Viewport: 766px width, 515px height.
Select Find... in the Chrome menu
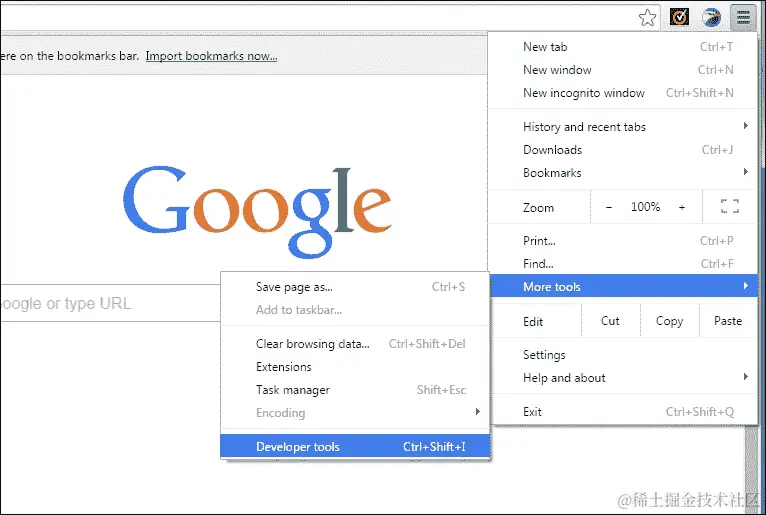623,264
